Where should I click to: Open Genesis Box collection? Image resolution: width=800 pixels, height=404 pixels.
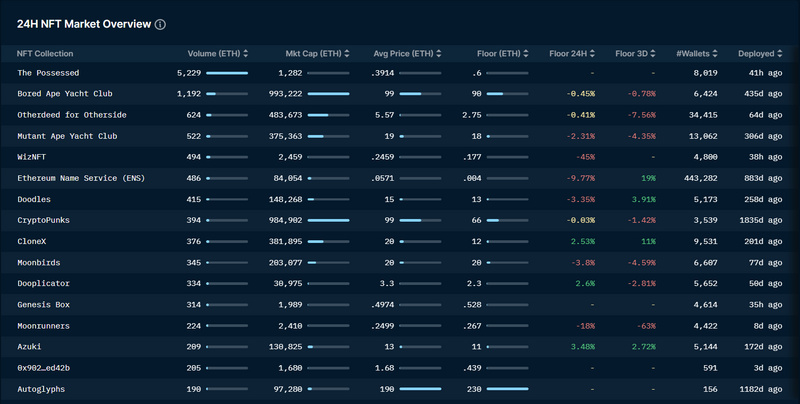(43, 305)
